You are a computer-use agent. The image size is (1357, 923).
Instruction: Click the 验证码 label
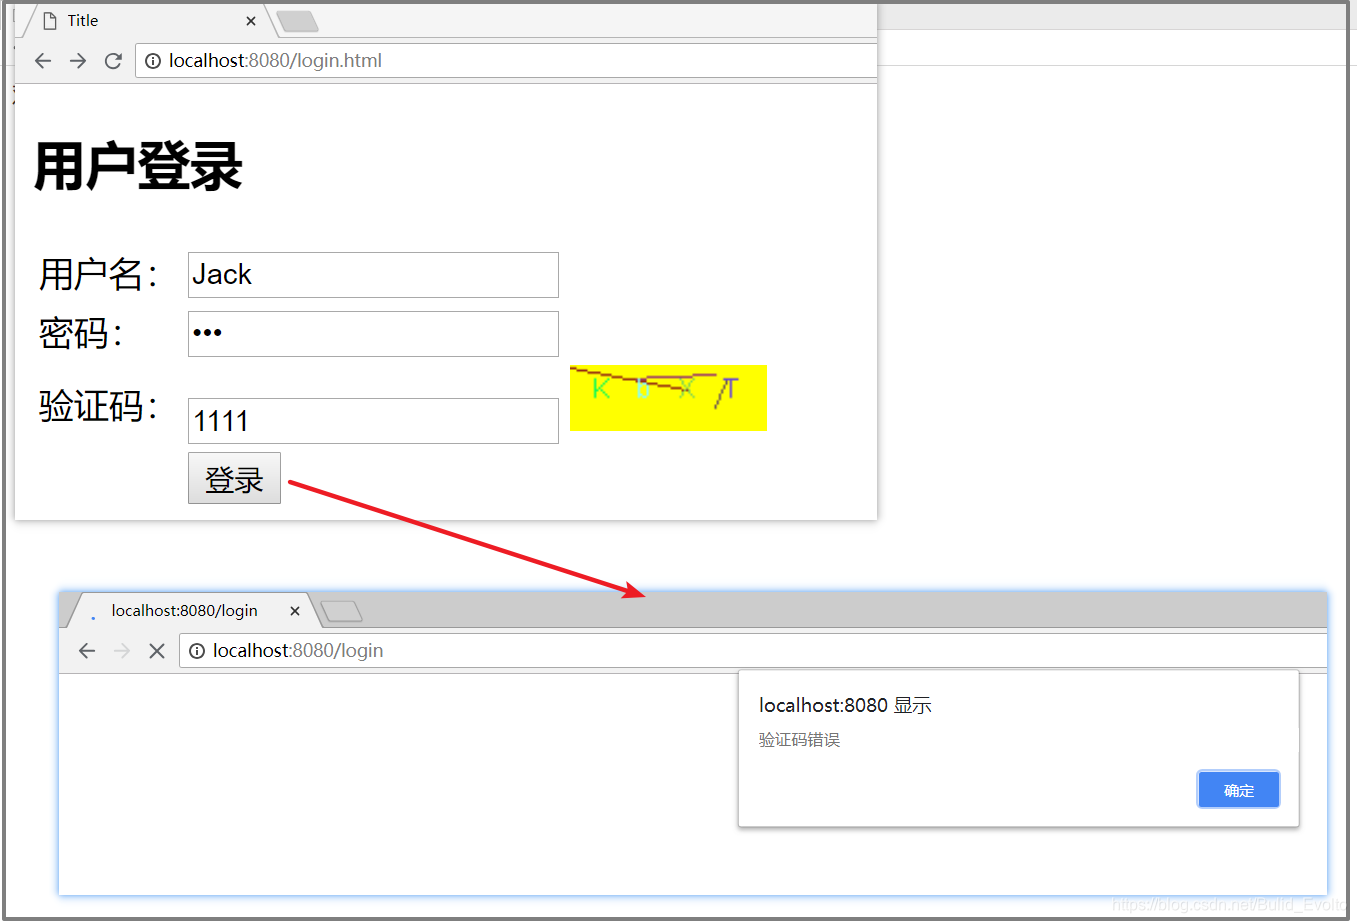98,406
